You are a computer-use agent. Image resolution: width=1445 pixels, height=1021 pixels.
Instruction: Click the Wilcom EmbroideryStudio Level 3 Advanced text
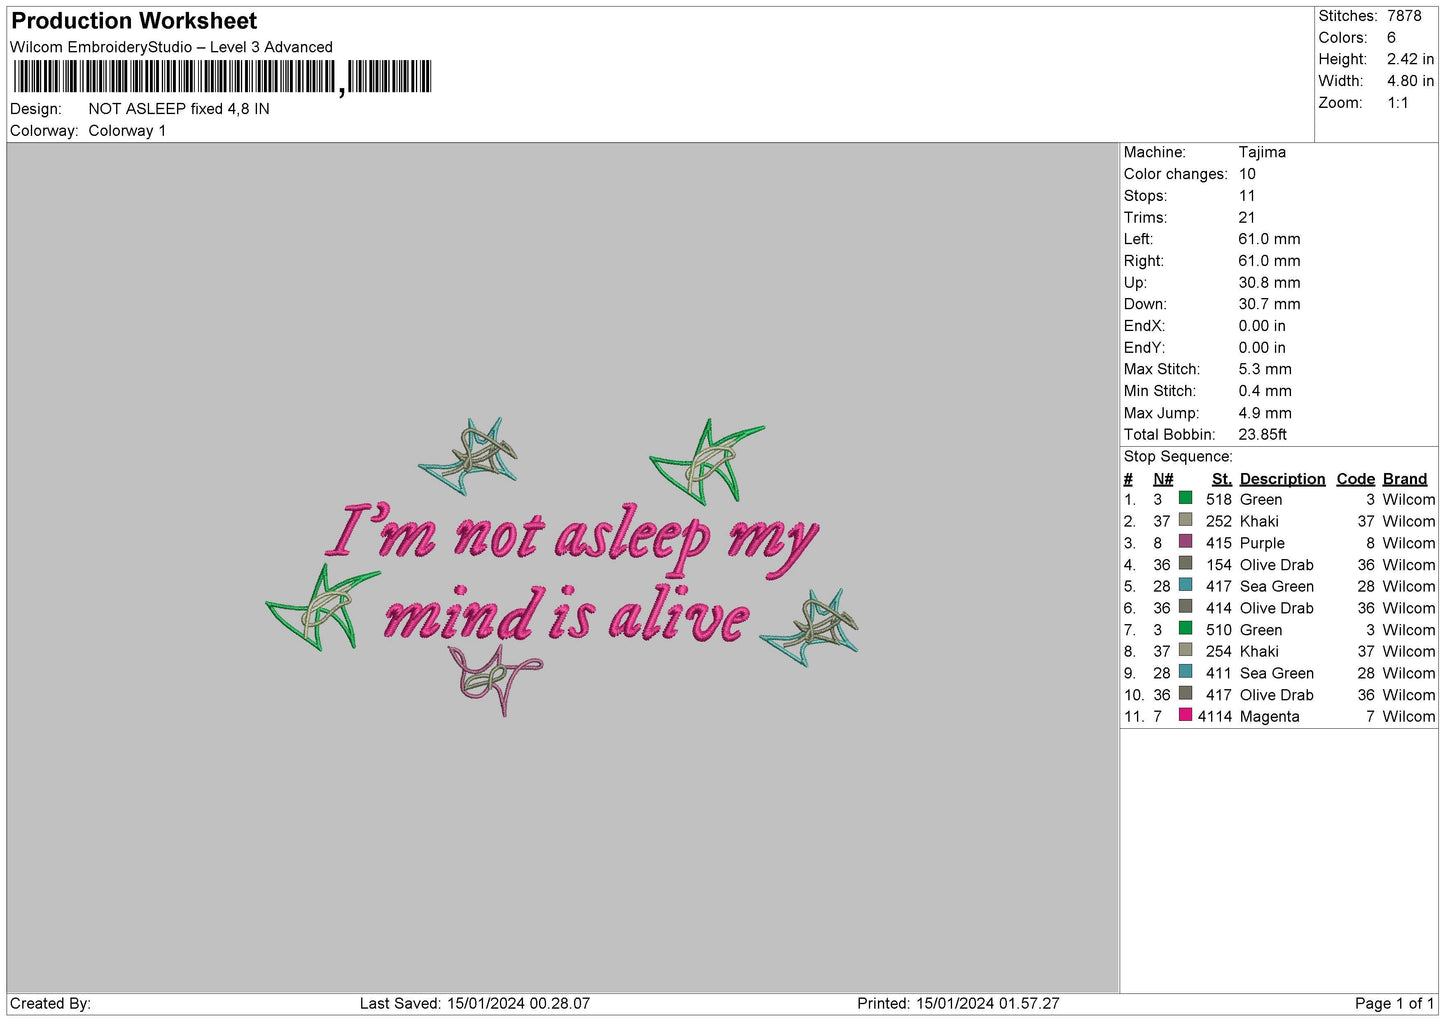click(171, 47)
